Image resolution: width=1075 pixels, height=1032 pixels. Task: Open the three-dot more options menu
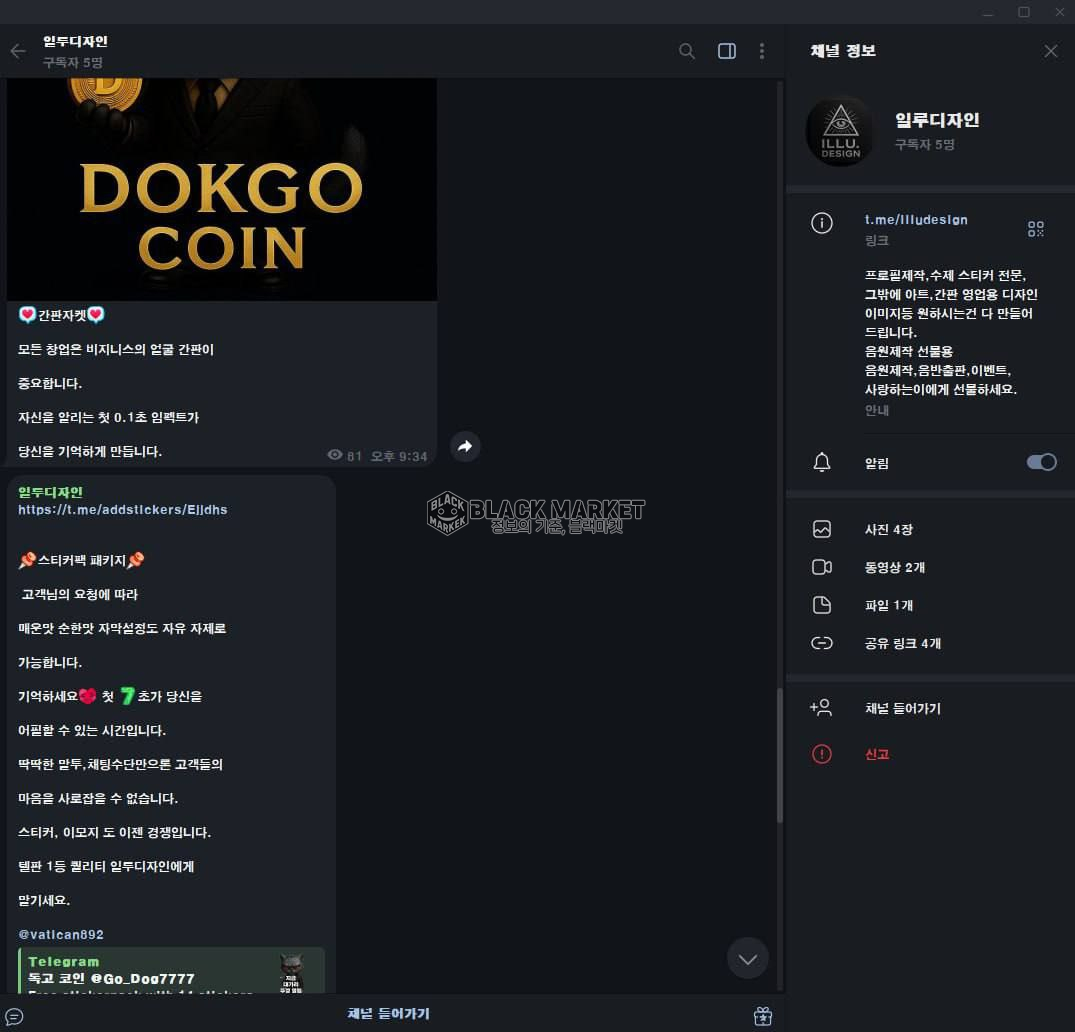click(762, 51)
